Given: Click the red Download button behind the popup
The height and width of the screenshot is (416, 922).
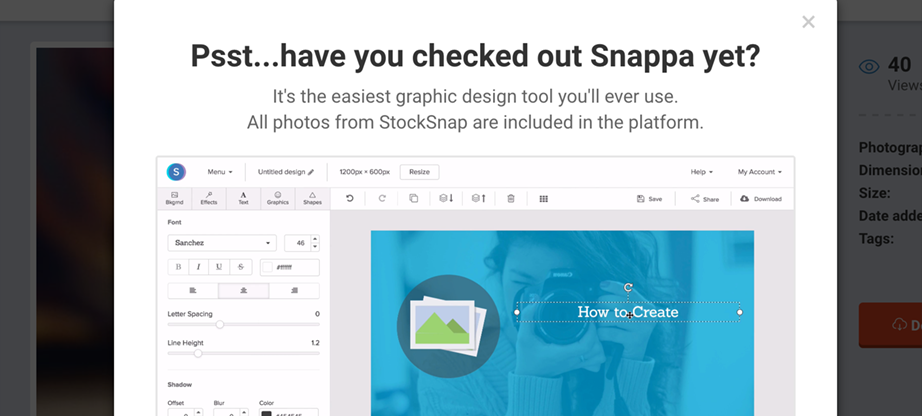Looking at the screenshot, I should pos(890,325).
